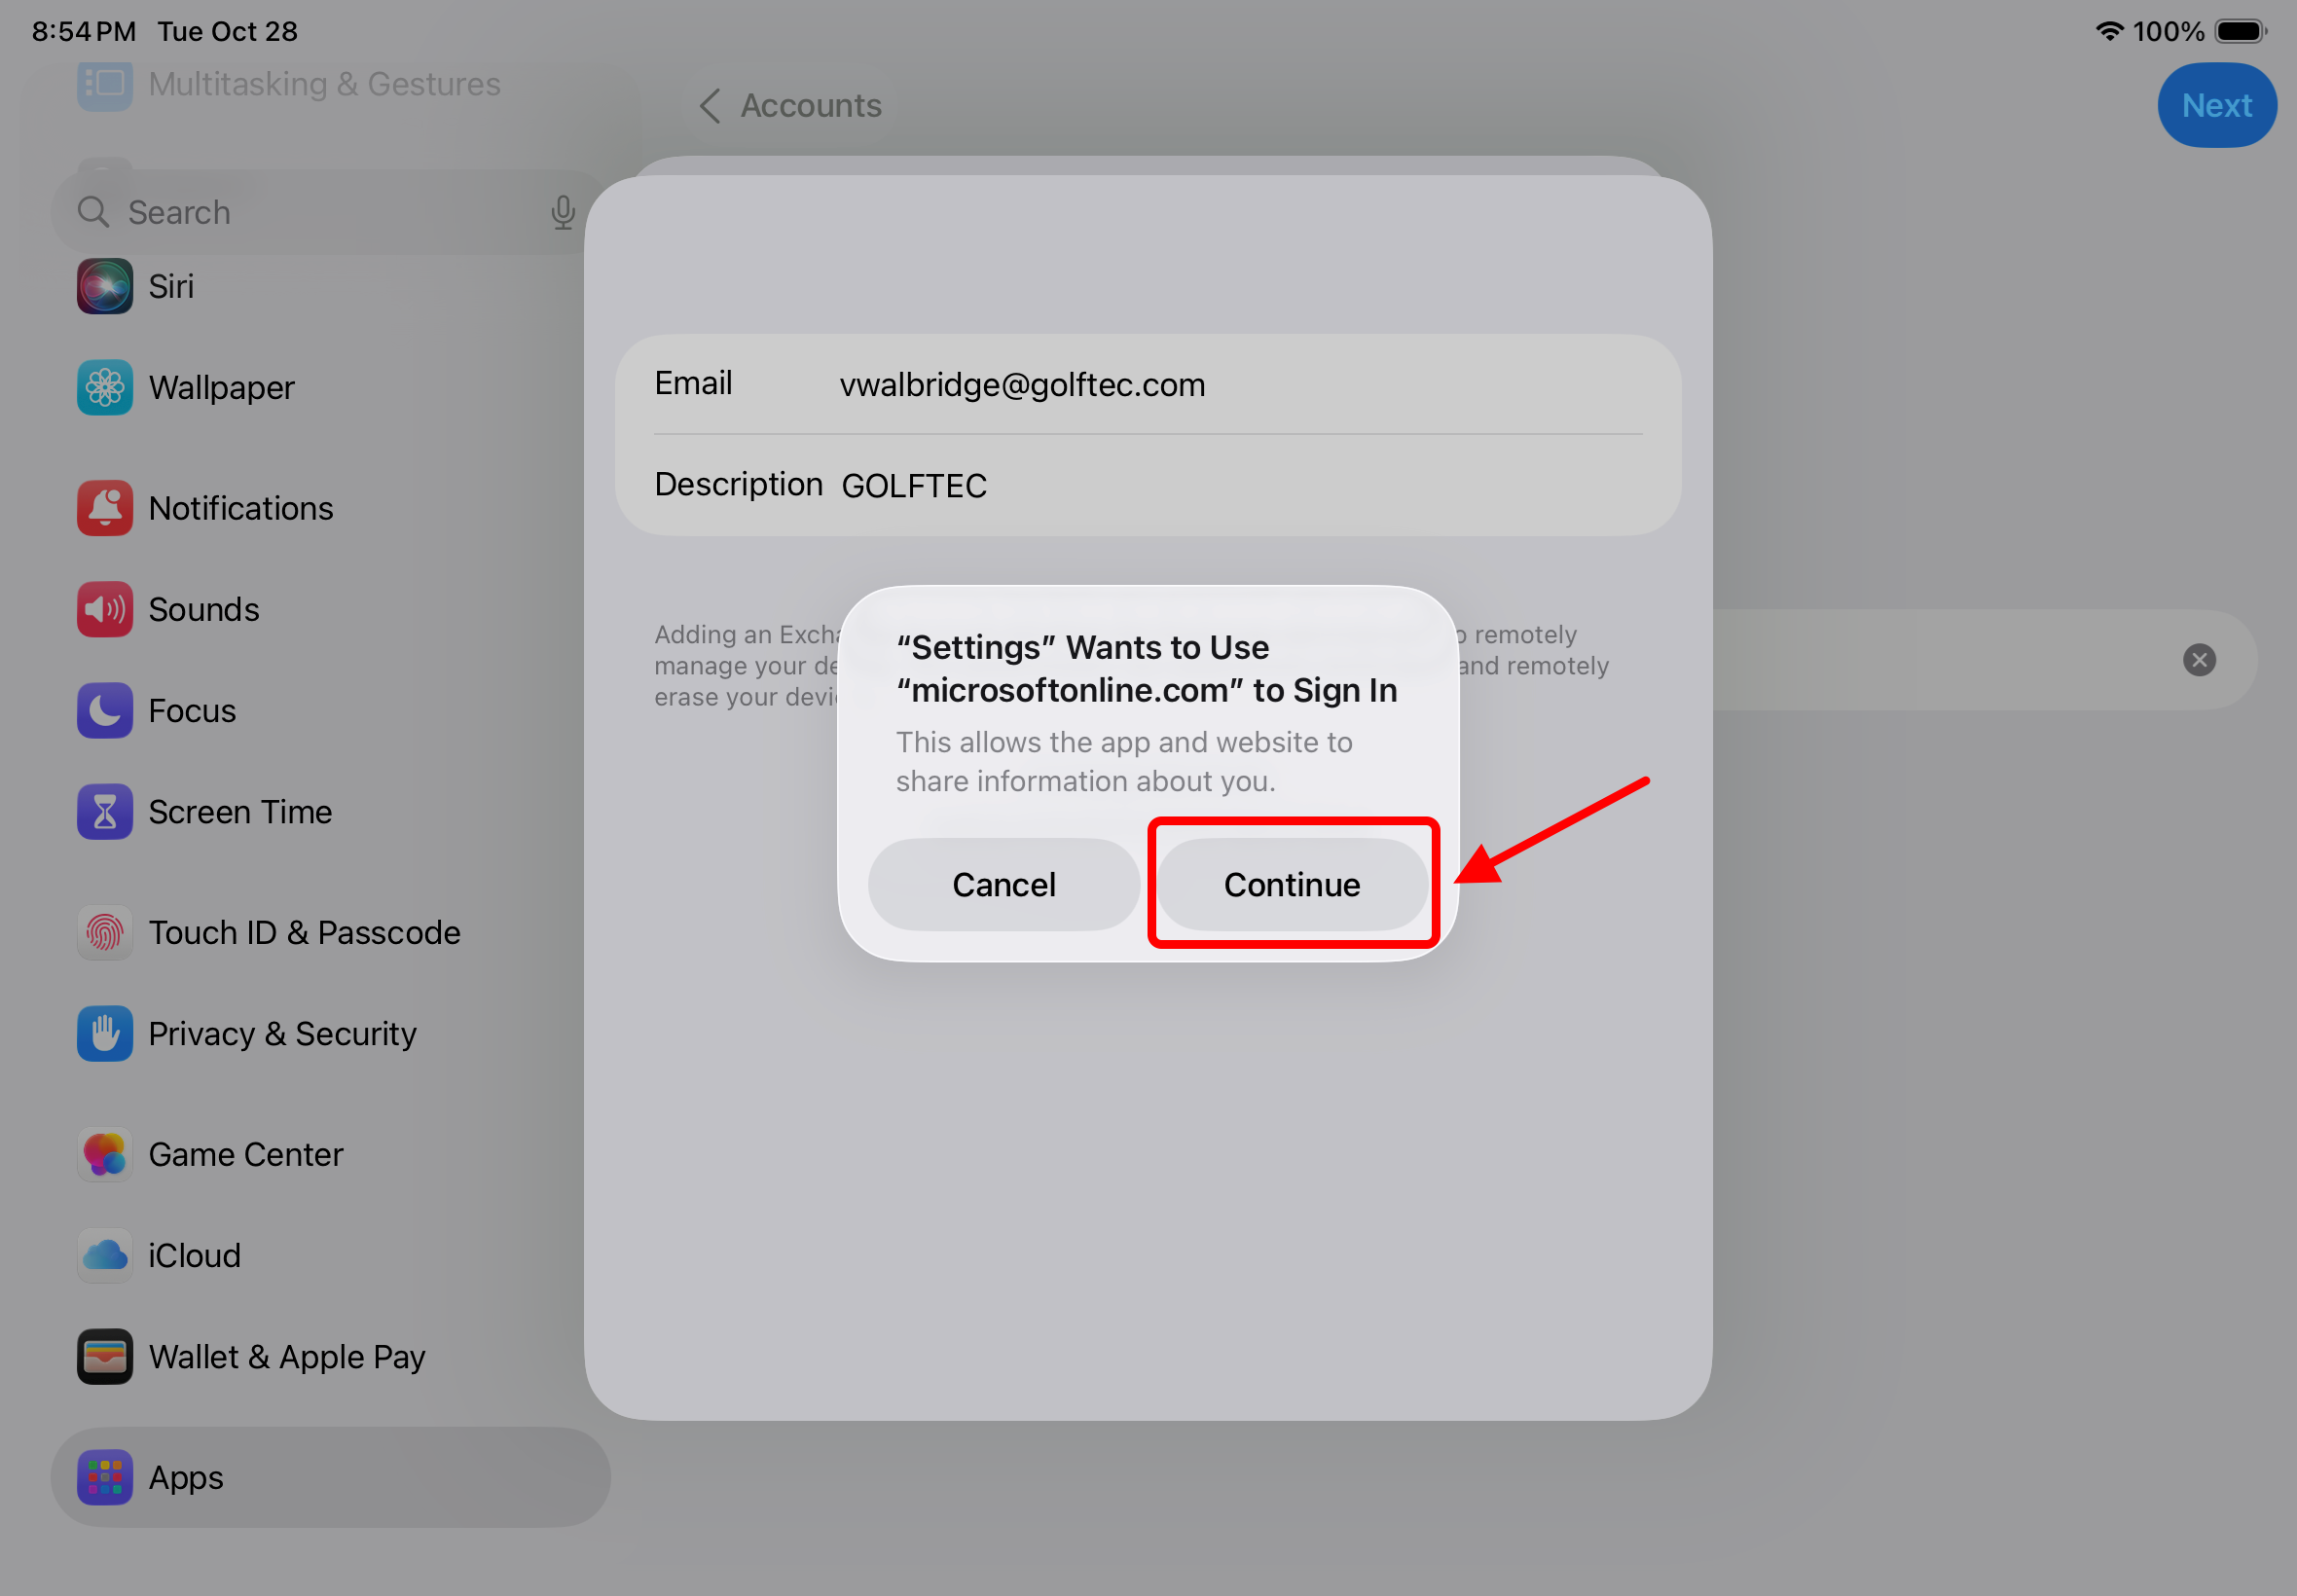The width and height of the screenshot is (2297, 1596).
Task: Tap Touch ID fingerprint icon
Action: click(x=105, y=933)
